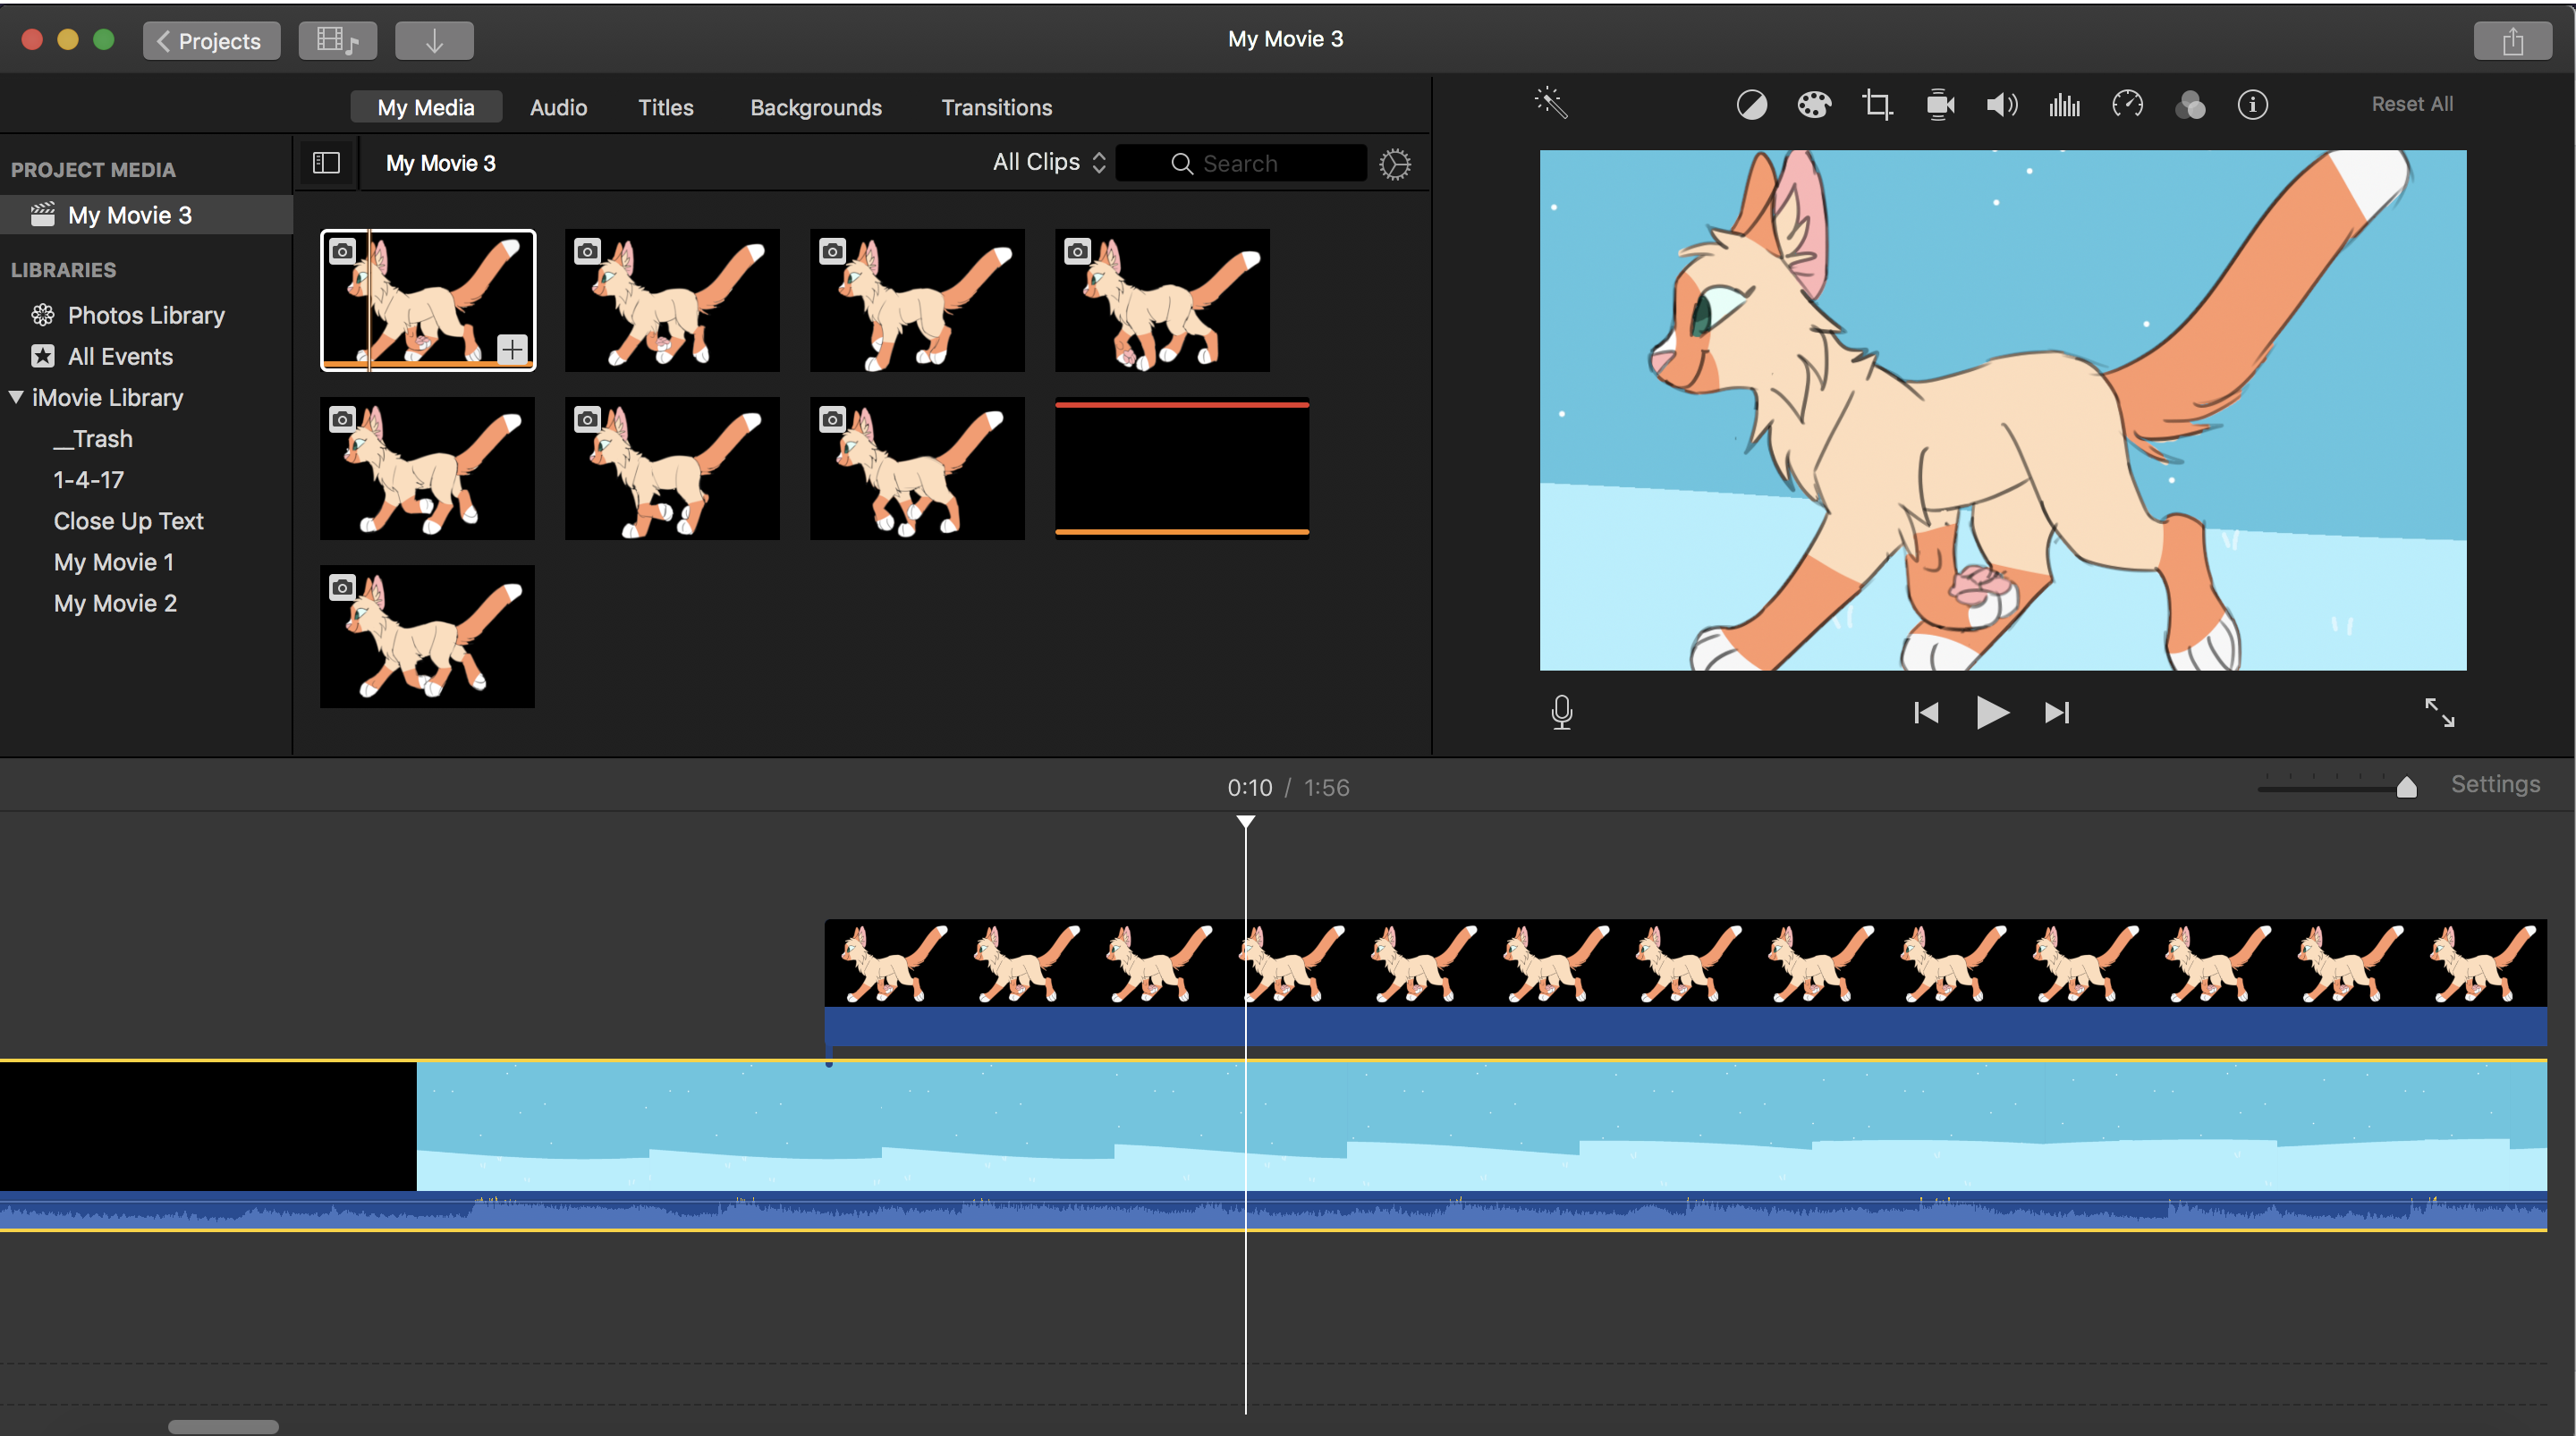Screen dimensions: 2576x1436
Task: Click the Reset All button
Action: [x=2411, y=104]
